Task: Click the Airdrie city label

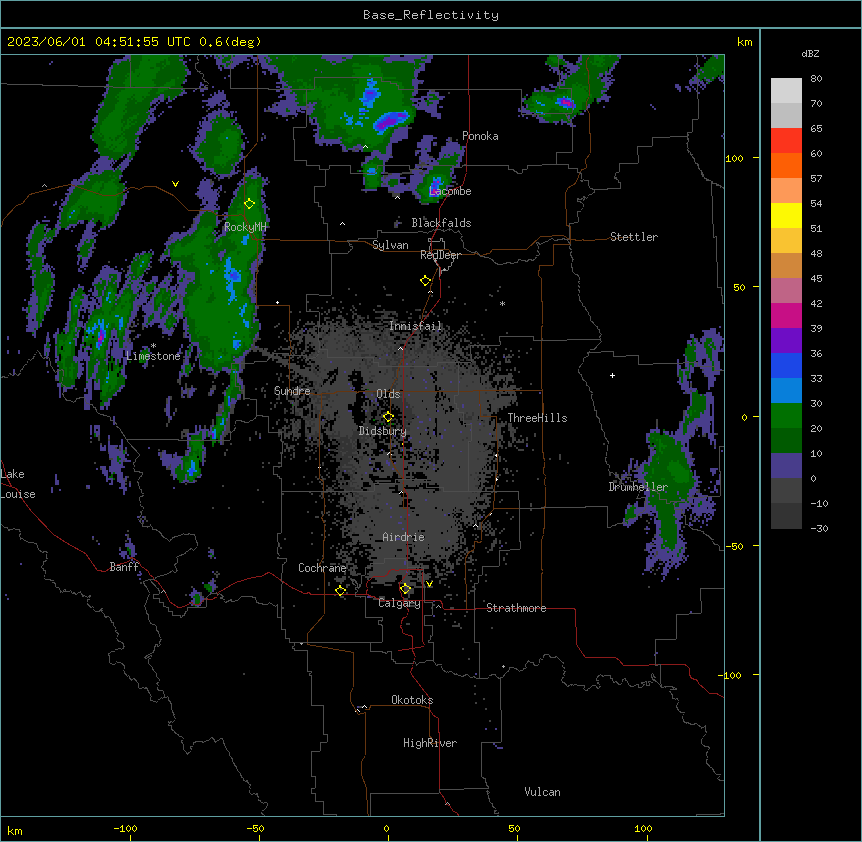Action: 403,537
